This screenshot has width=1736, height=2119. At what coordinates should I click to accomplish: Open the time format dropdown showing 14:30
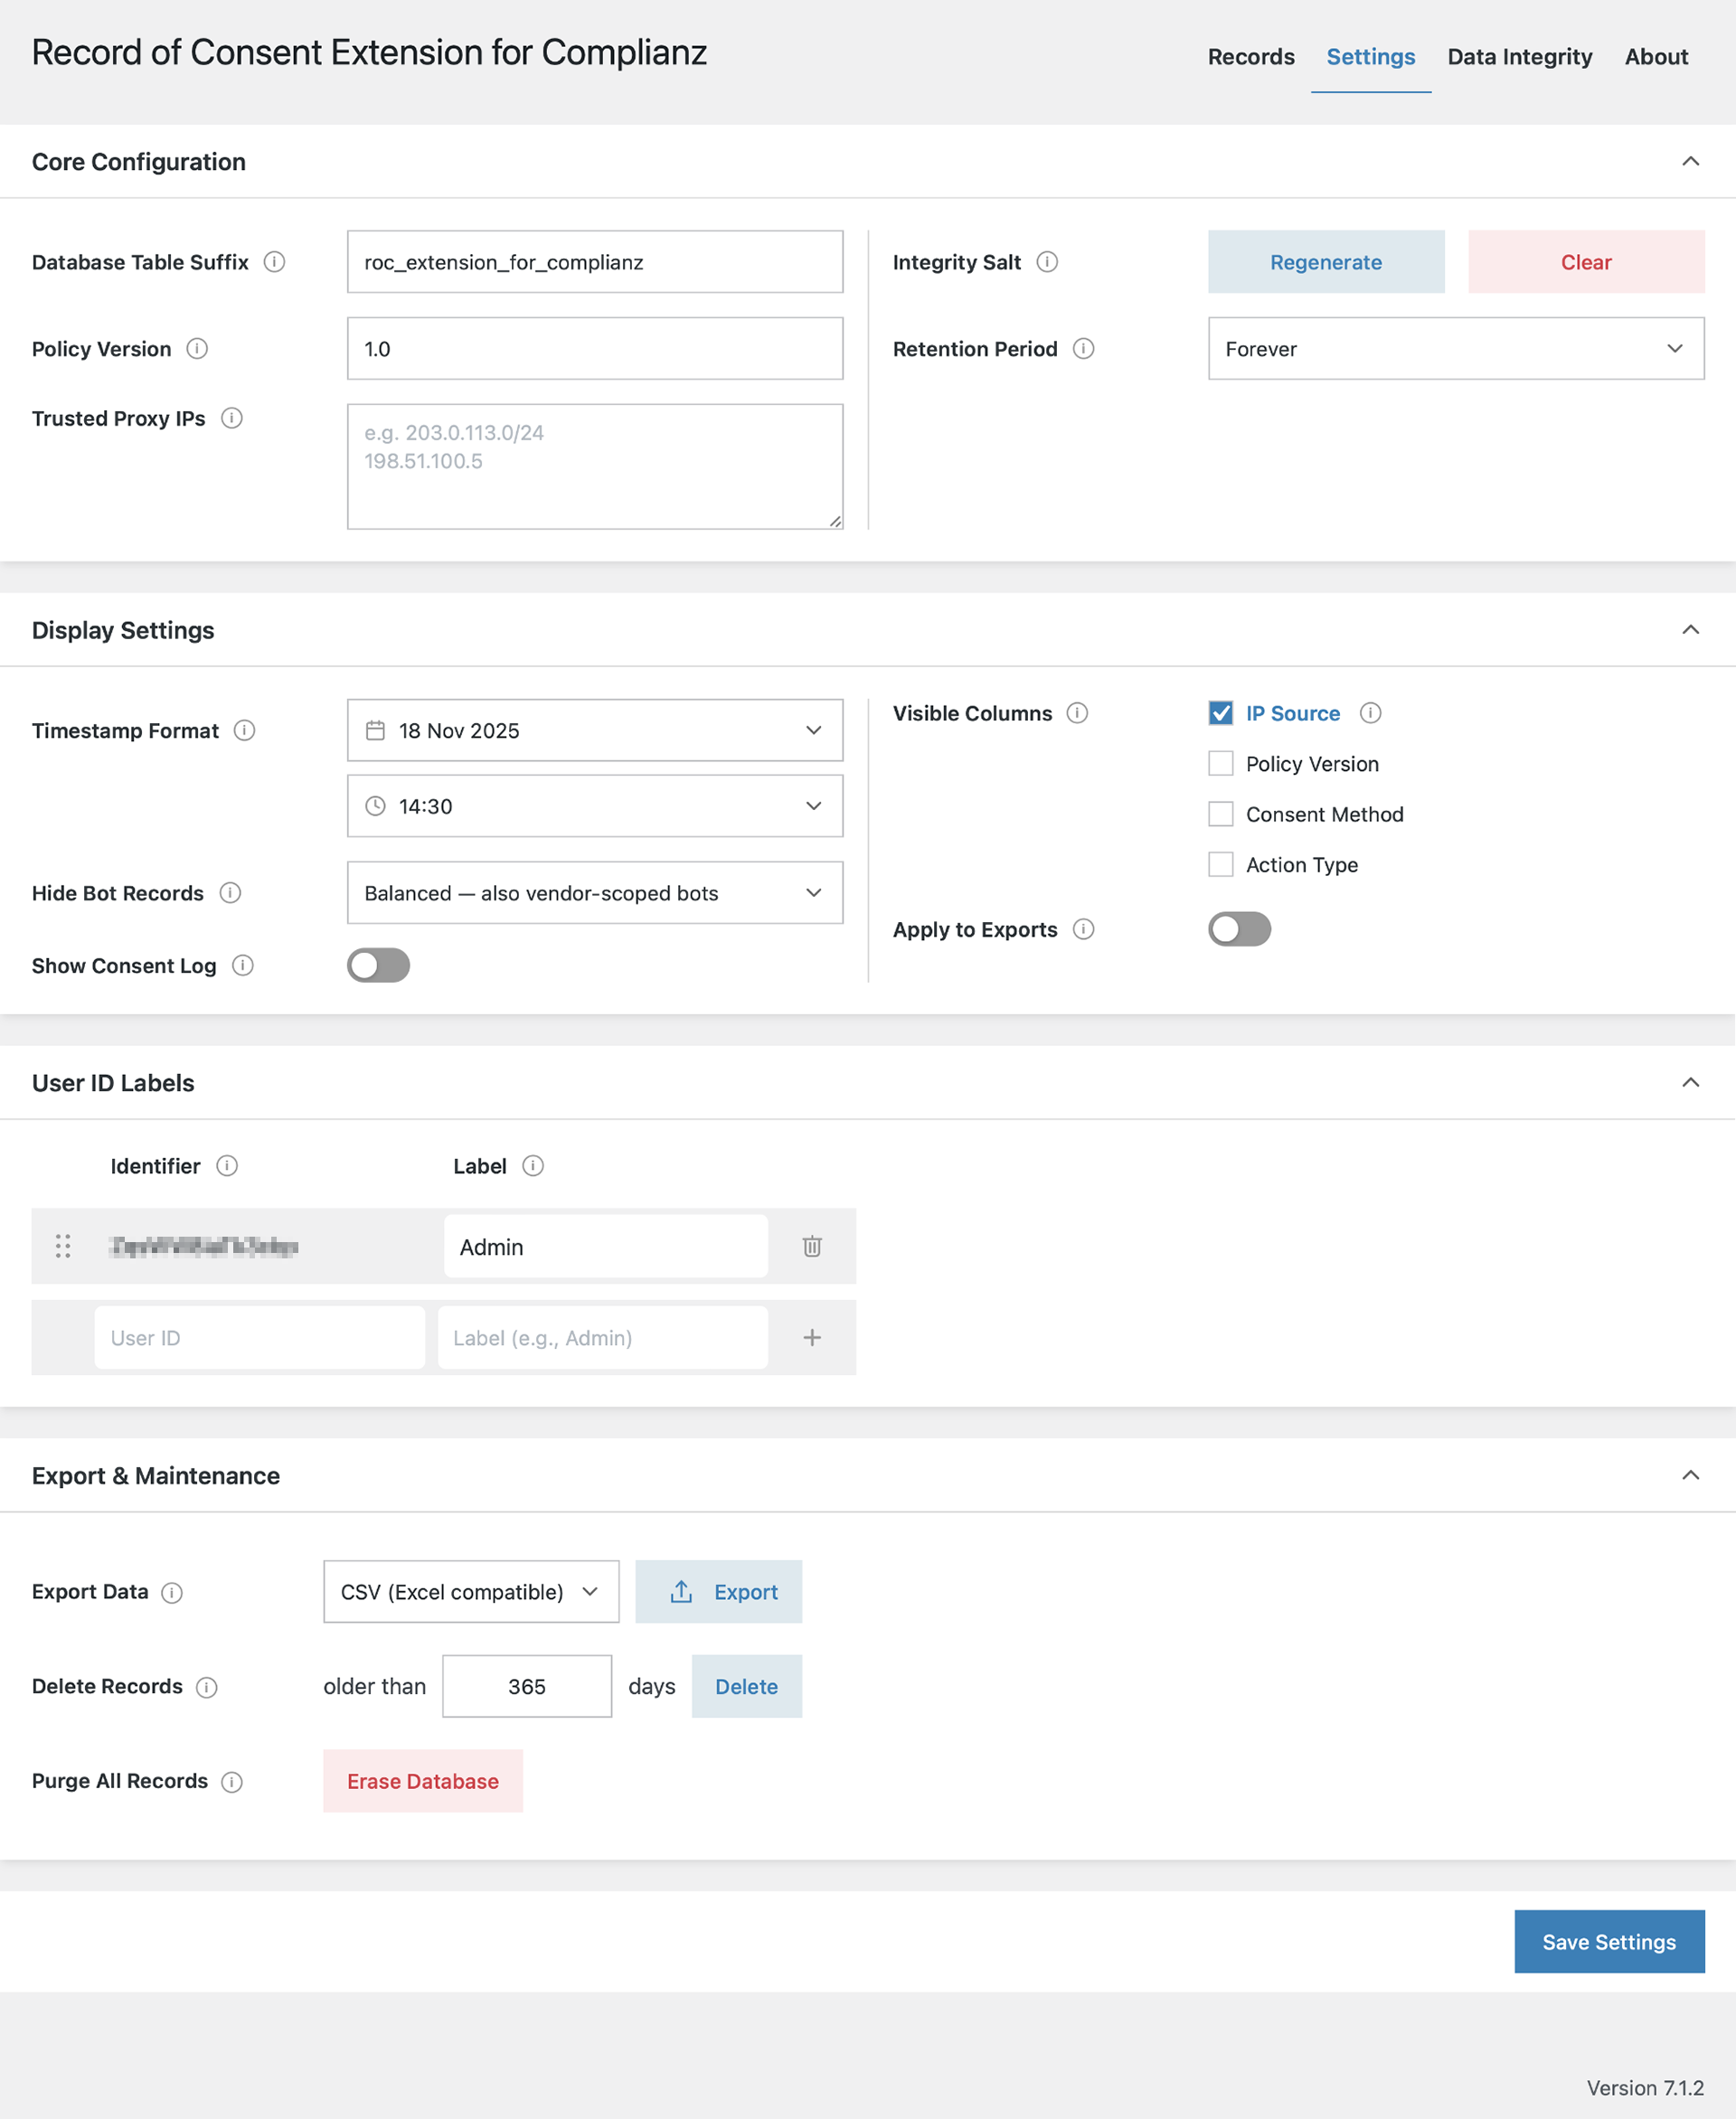(595, 806)
